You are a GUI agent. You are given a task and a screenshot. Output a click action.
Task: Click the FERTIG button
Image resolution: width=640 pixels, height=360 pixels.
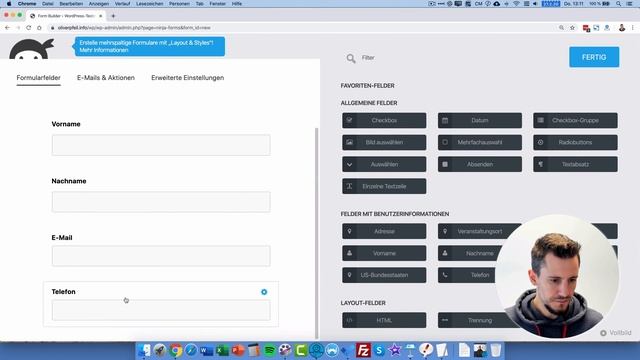594,57
